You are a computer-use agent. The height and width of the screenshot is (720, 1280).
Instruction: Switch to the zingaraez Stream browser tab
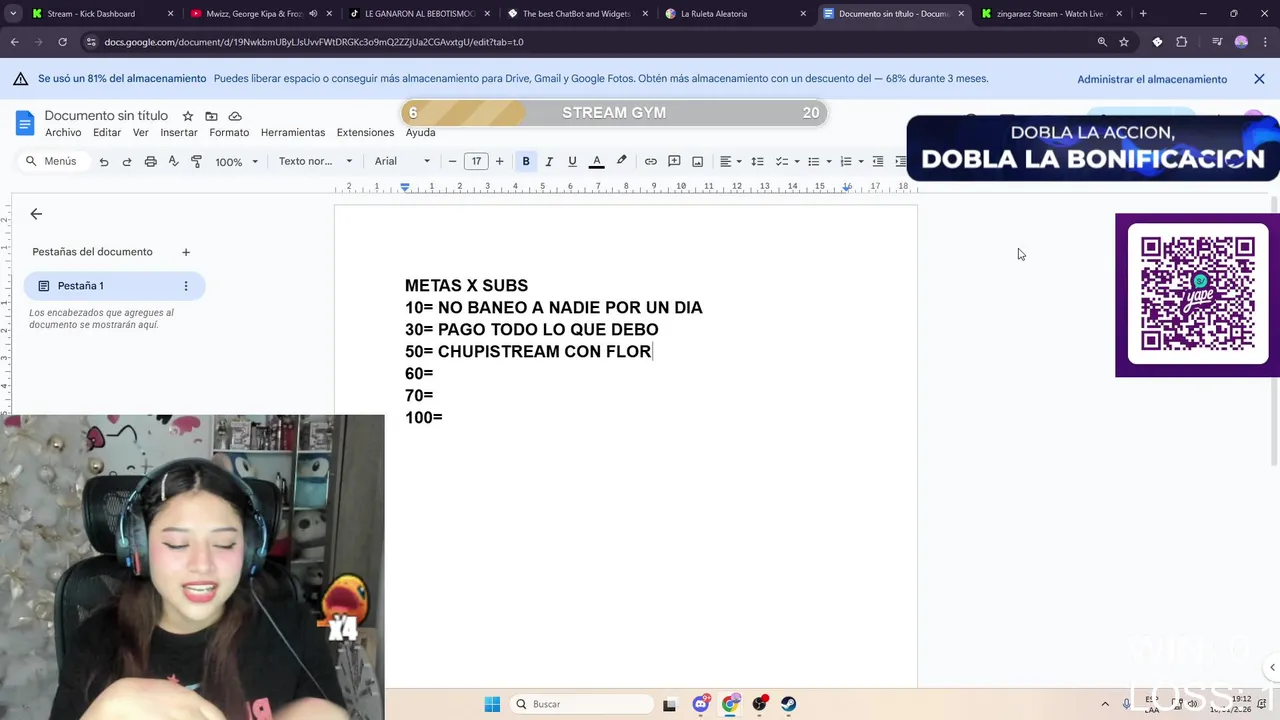click(x=1052, y=14)
